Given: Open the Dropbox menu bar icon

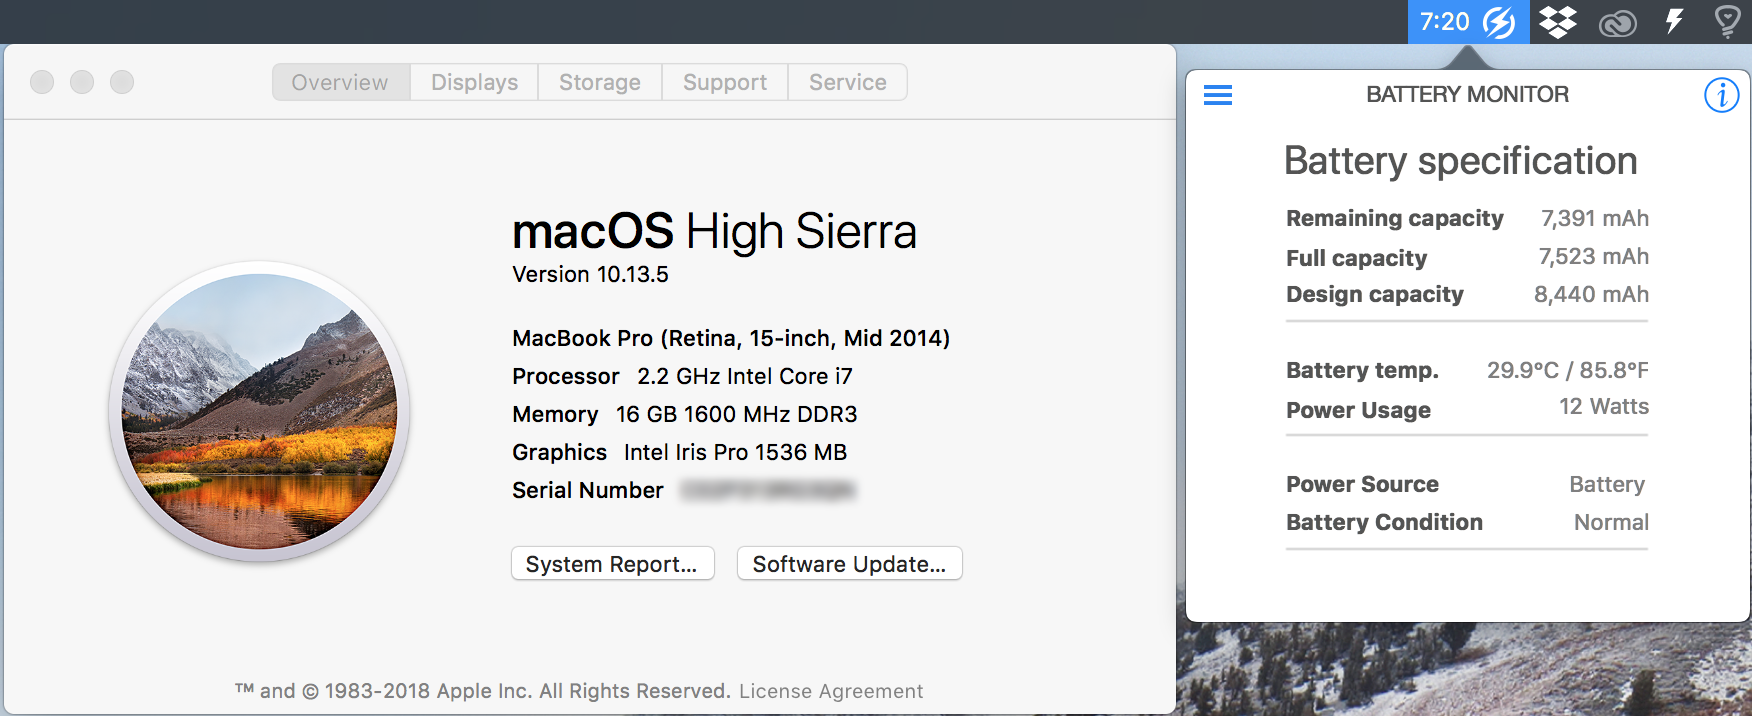Looking at the screenshot, I should (x=1557, y=21).
